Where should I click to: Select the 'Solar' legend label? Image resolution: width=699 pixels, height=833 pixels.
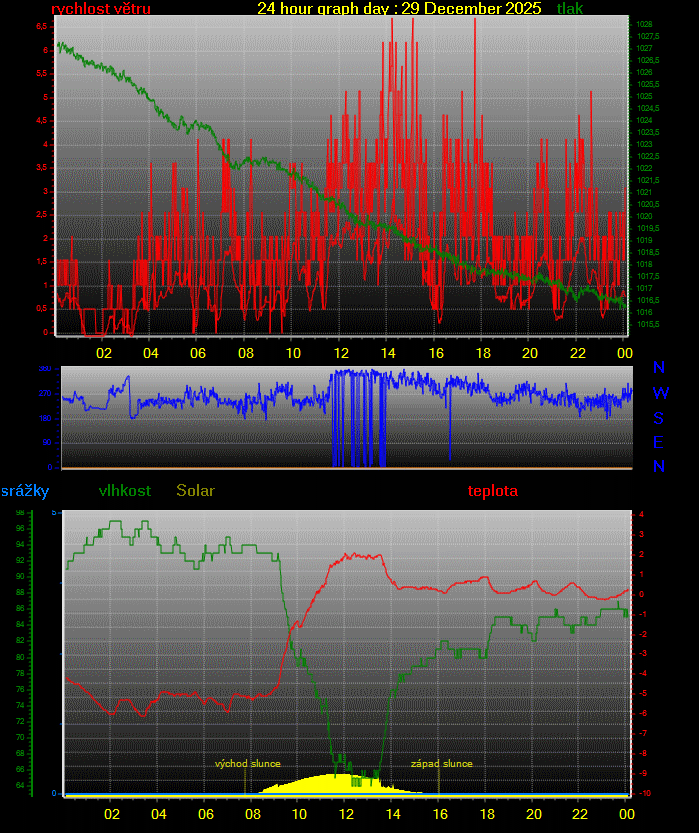pyautogui.click(x=195, y=491)
